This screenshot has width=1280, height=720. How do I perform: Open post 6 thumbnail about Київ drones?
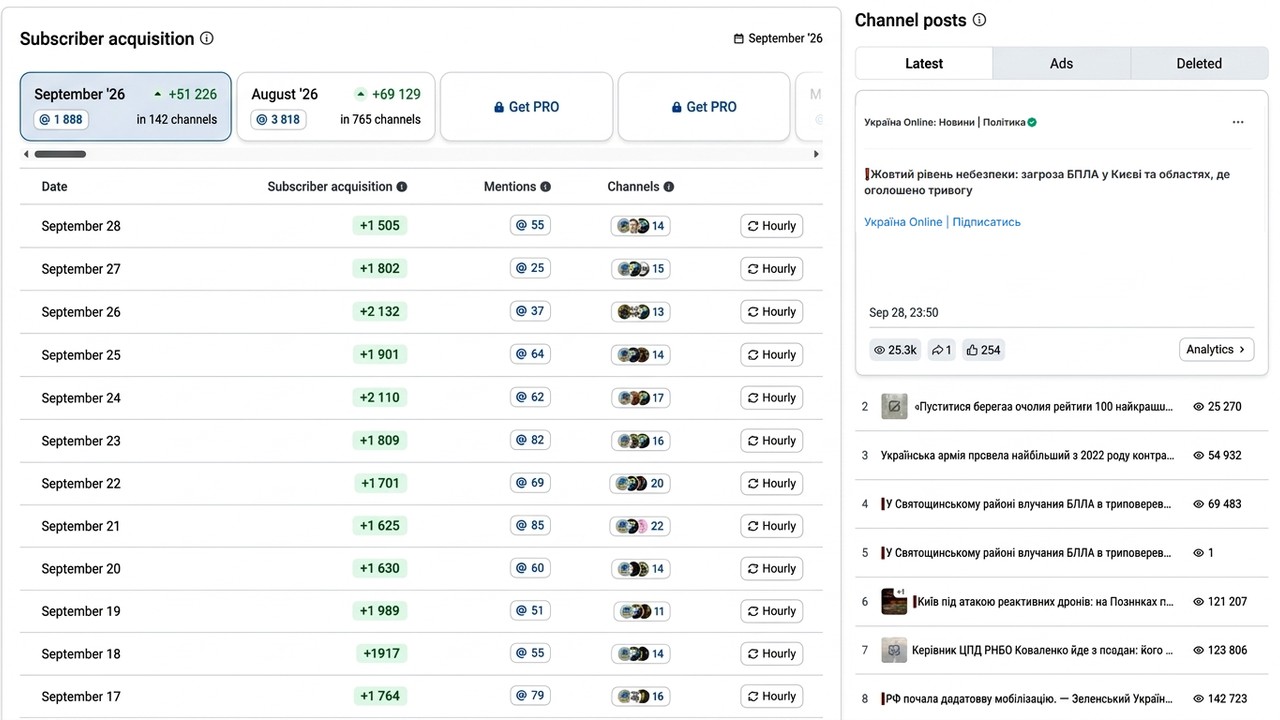pos(894,602)
